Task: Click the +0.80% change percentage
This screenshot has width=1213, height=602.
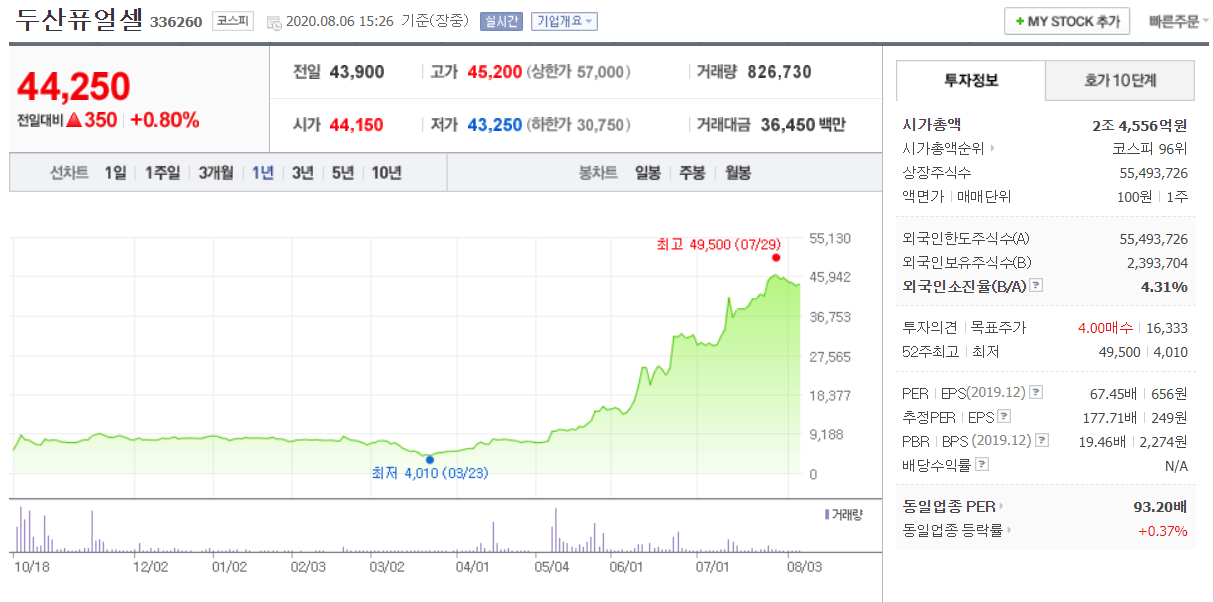Action: pos(165,120)
